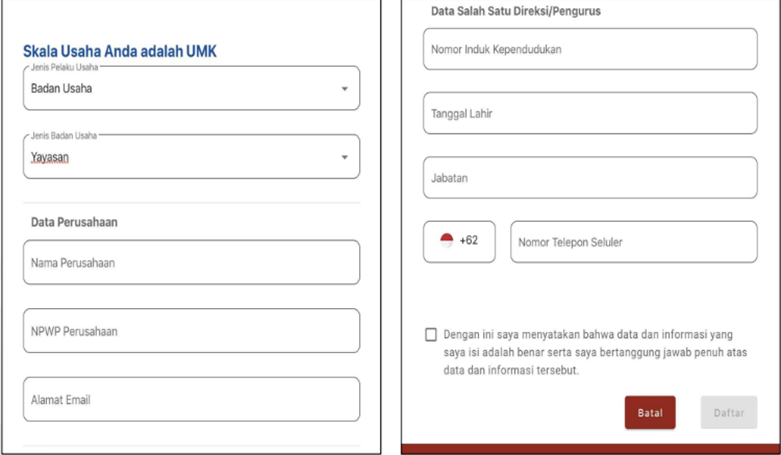The image size is (781, 455).
Task: Focus the Nomor Telepon Seluler field
Action: (x=633, y=242)
